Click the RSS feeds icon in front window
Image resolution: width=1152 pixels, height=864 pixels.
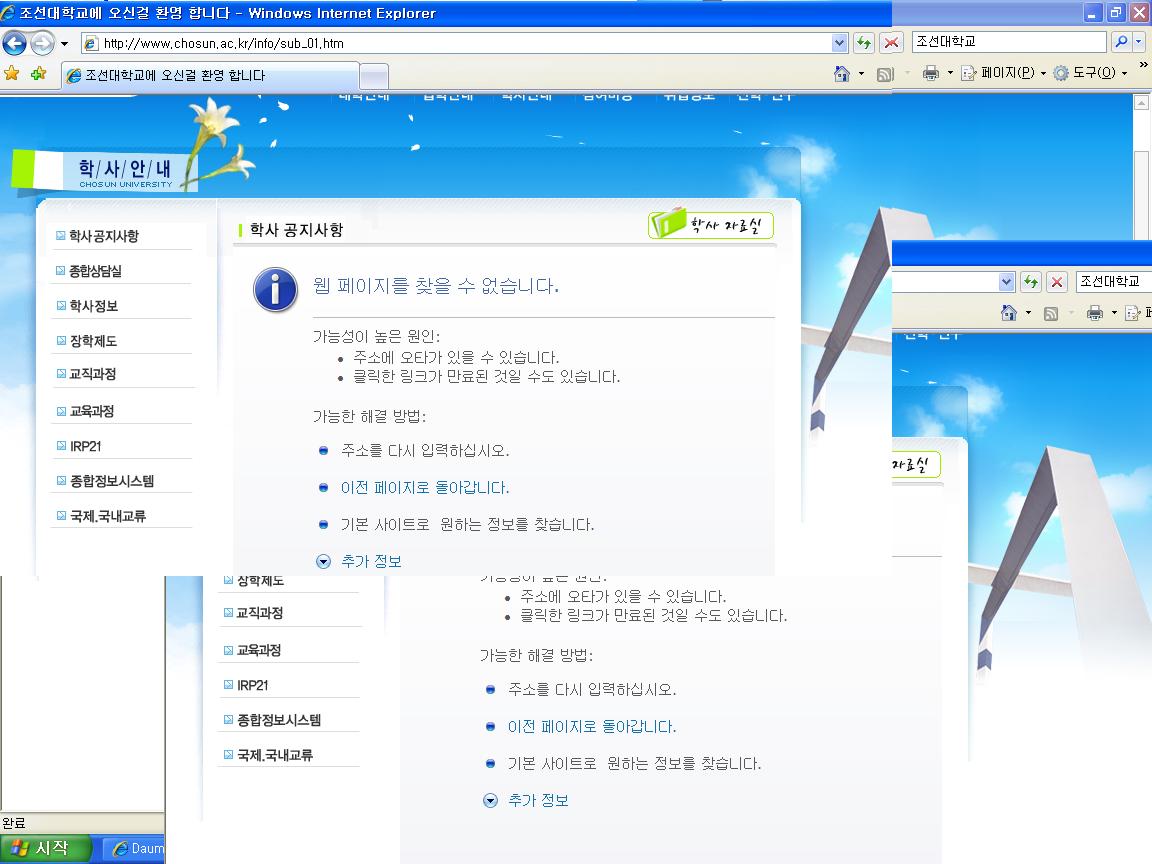pyautogui.click(x=885, y=73)
